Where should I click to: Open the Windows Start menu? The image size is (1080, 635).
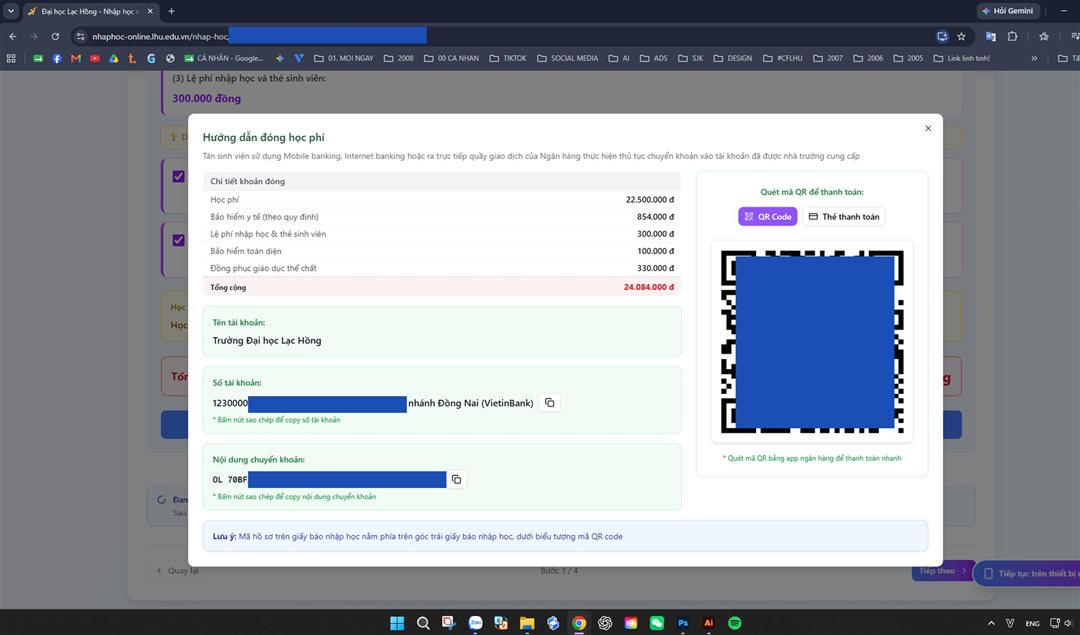397,623
